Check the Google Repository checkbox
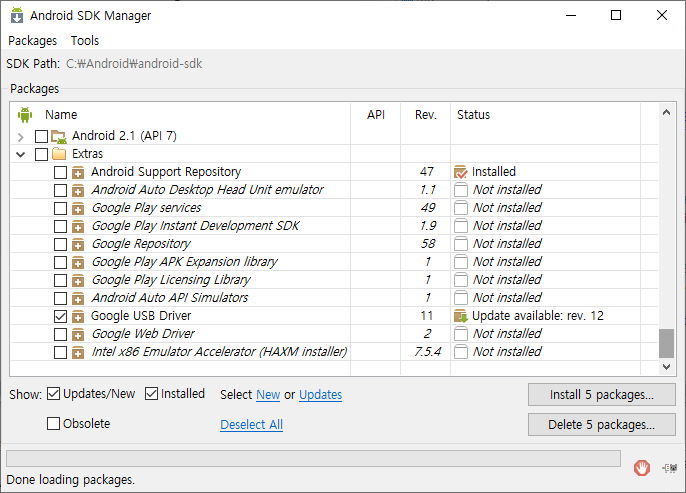Viewport: 686px width, 493px height. (x=60, y=244)
